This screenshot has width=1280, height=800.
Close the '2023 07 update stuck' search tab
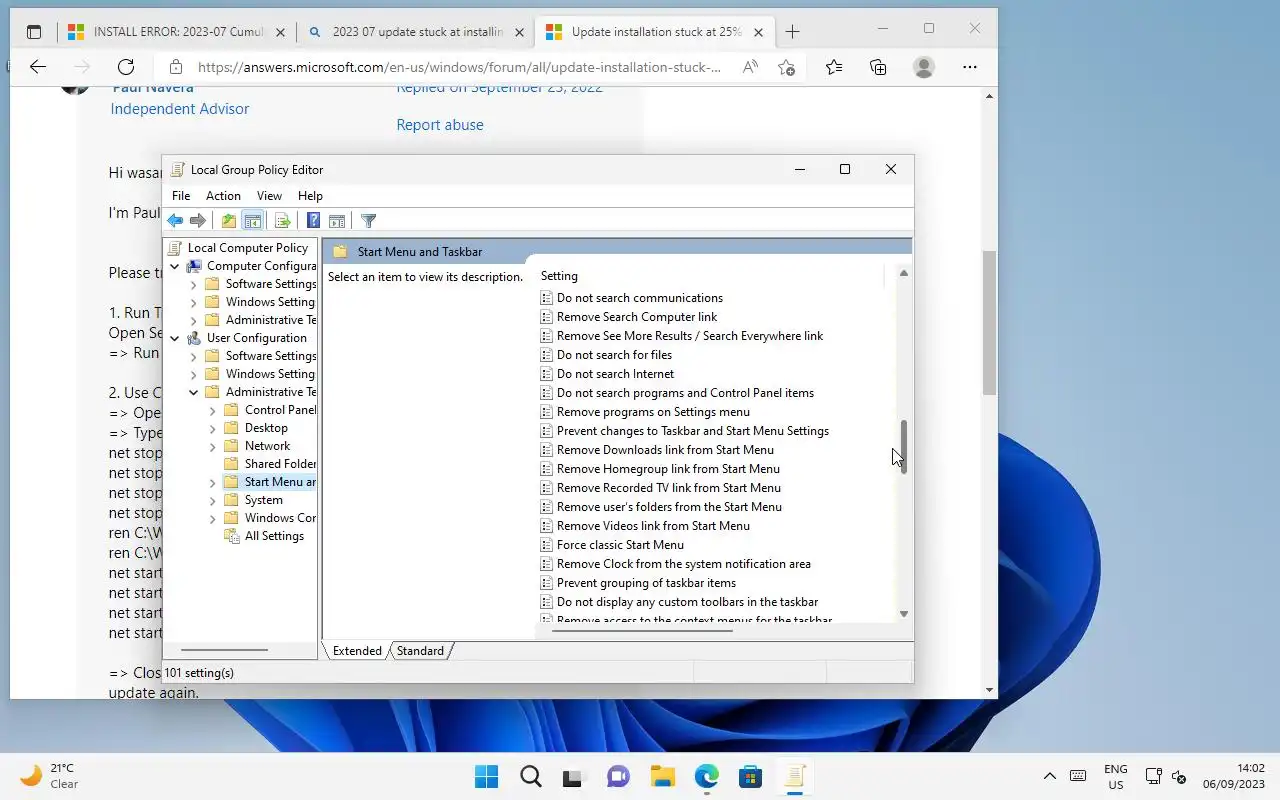point(519,32)
